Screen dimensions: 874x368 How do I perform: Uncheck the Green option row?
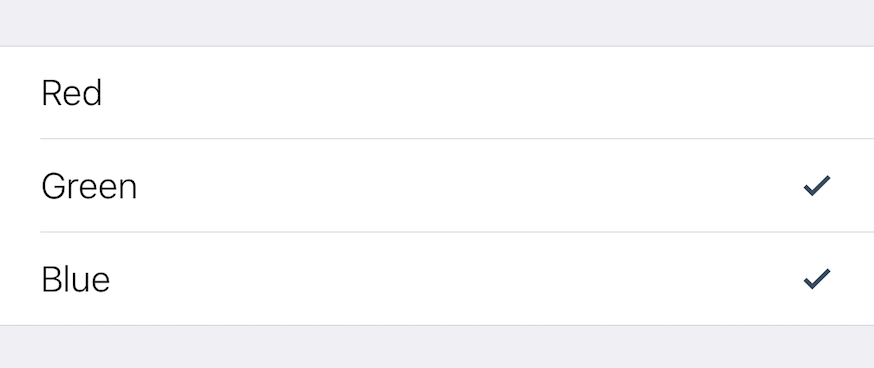coord(437,185)
